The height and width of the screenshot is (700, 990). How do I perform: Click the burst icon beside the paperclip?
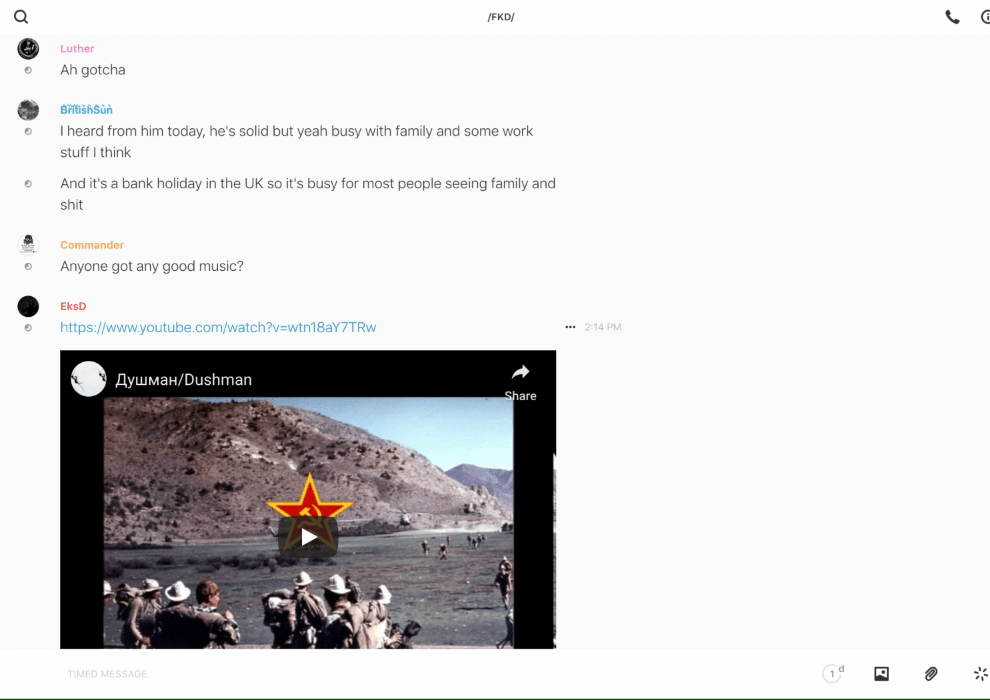(x=980, y=674)
